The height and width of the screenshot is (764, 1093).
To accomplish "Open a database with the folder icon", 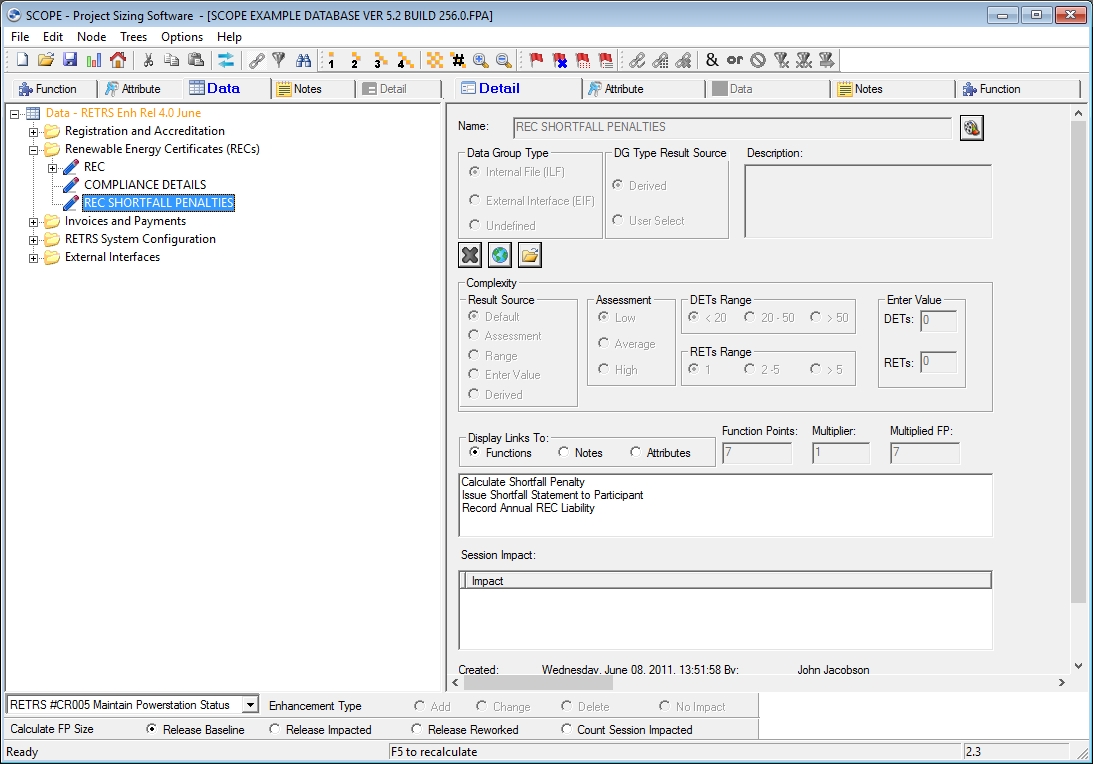I will click(x=46, y=61).
